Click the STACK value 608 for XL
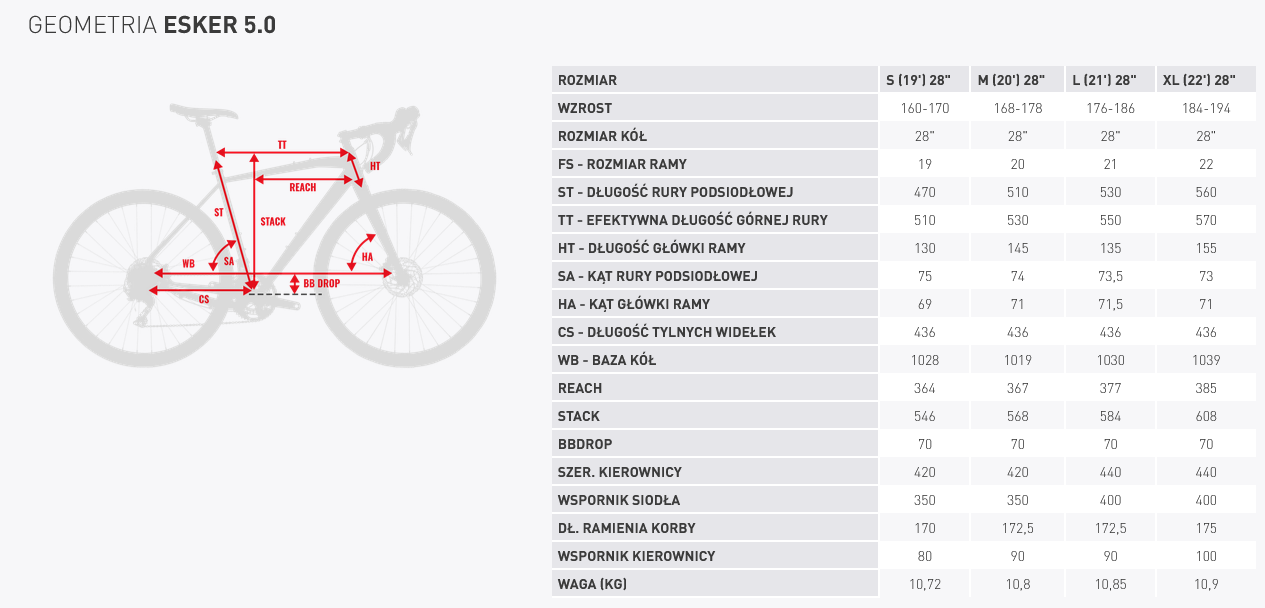 pyautogui.click(x=1206, y=416)
